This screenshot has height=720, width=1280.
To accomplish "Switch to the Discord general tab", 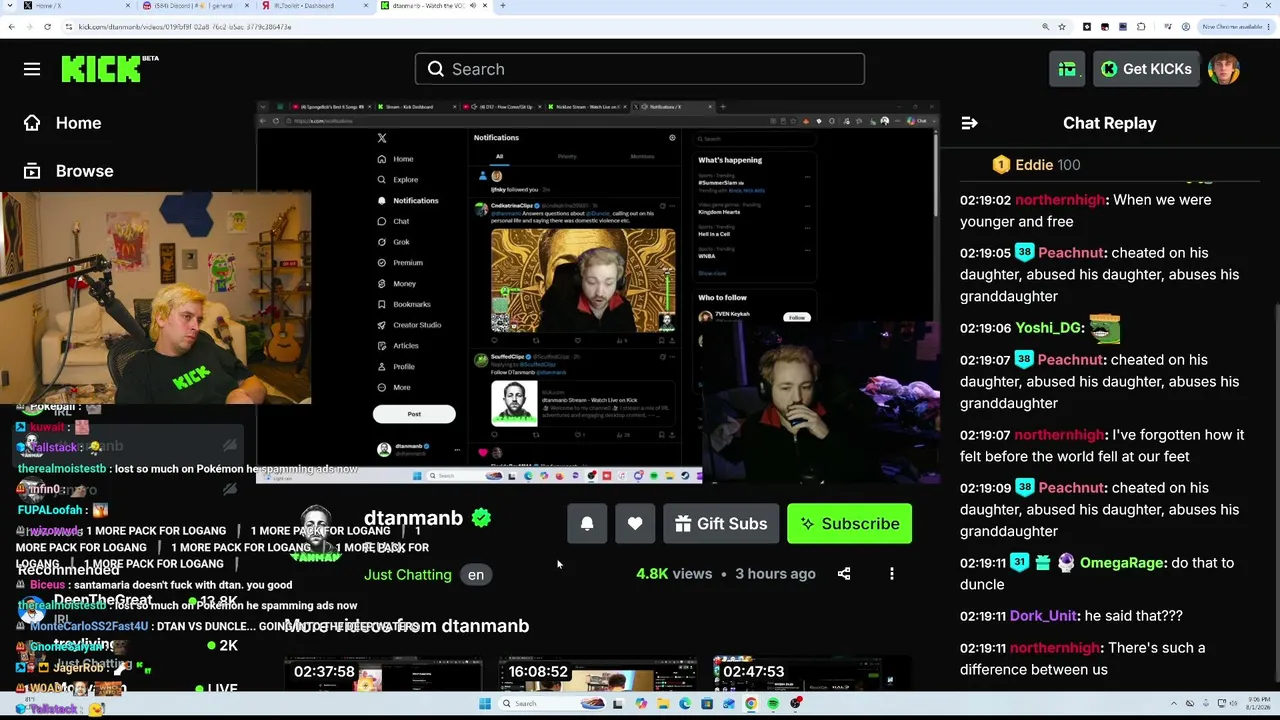I will (x=195, y=6).
